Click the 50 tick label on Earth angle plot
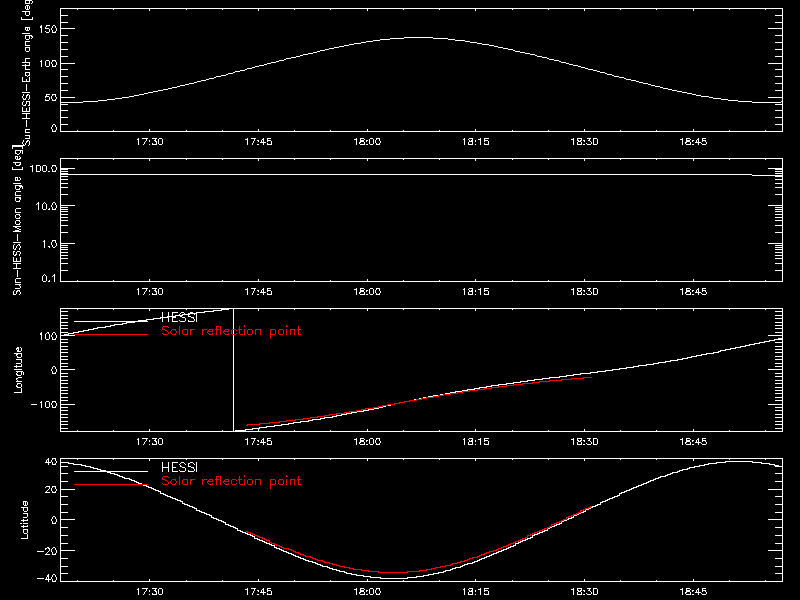This screenshot has width=800, height=600. pos(51,98)
